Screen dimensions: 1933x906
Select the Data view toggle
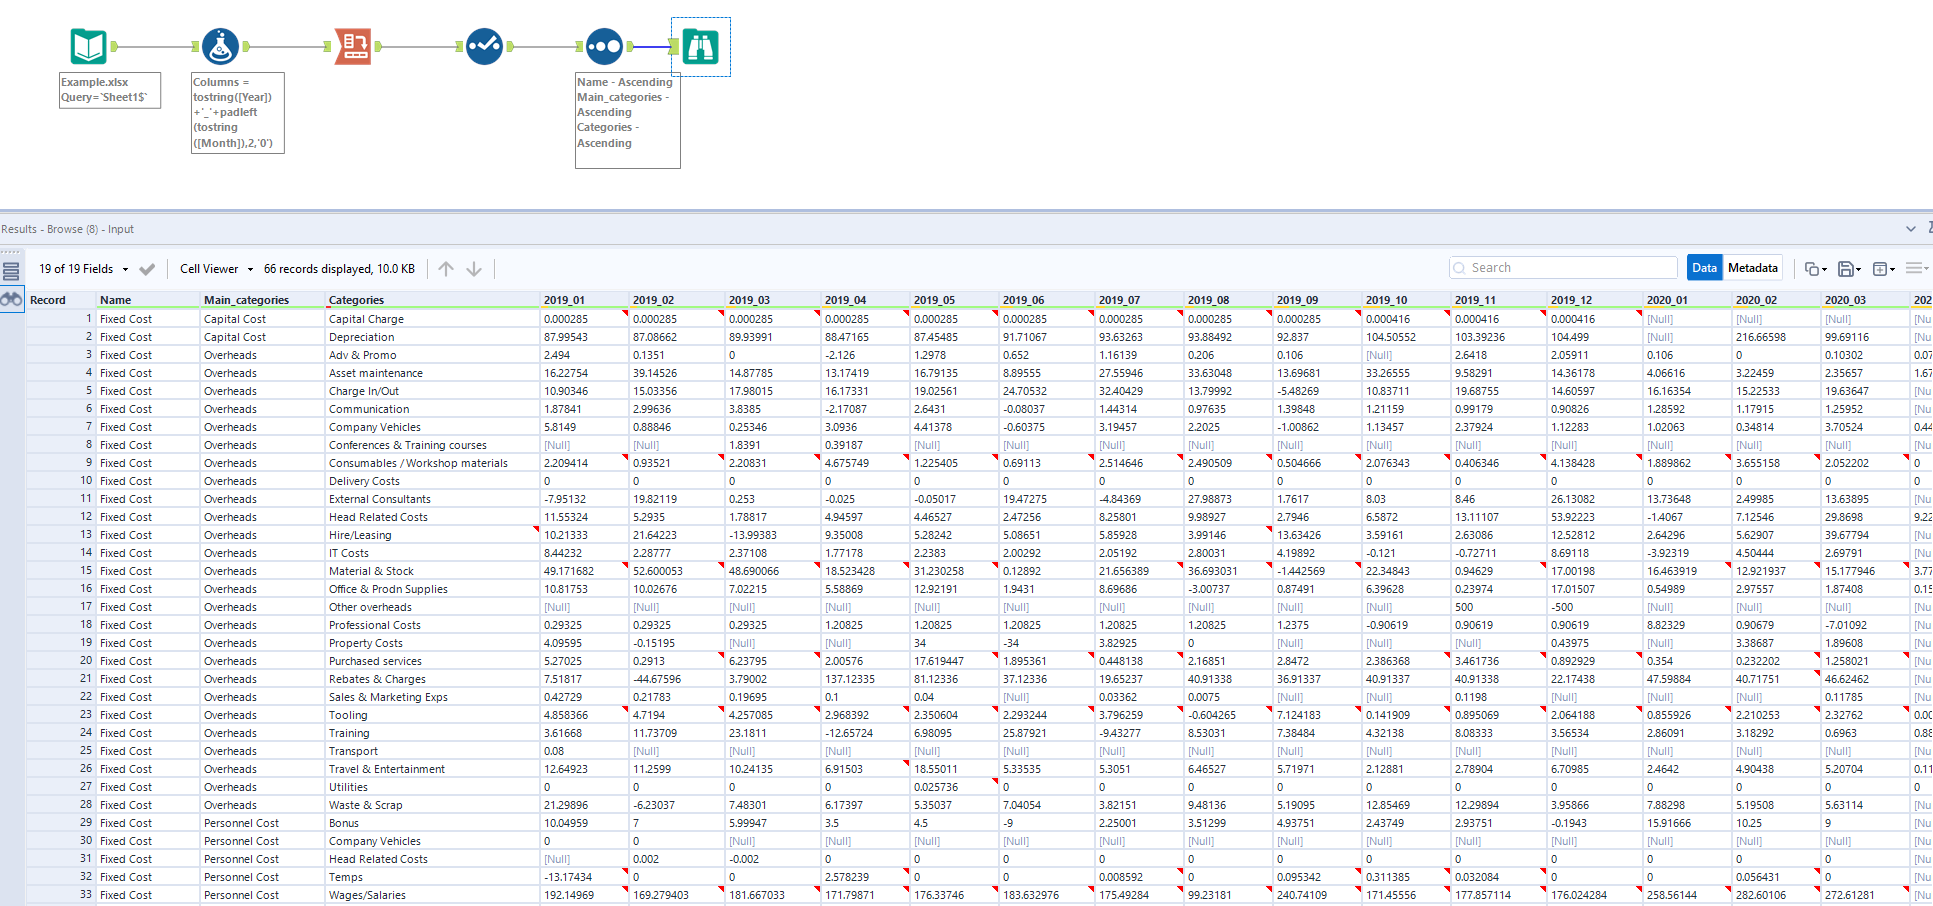[x=1704, y=267]
